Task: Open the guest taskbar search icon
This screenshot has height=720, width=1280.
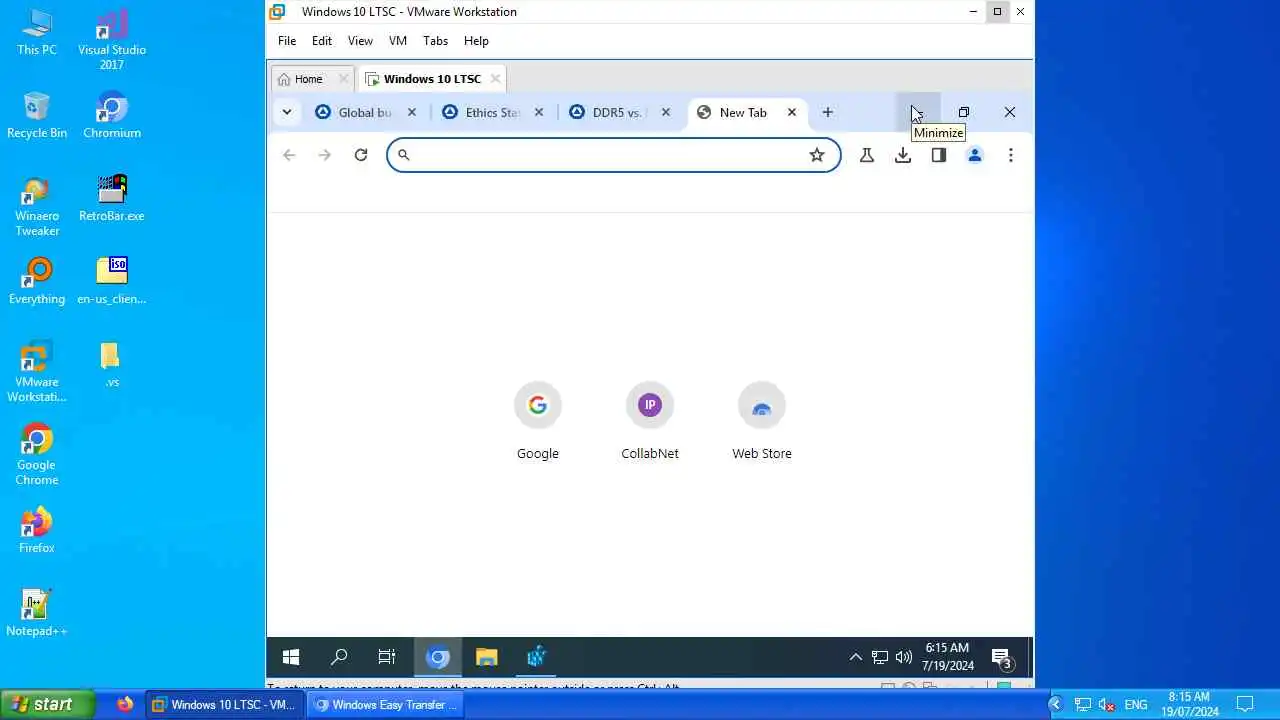Action: tap(339, 657)
